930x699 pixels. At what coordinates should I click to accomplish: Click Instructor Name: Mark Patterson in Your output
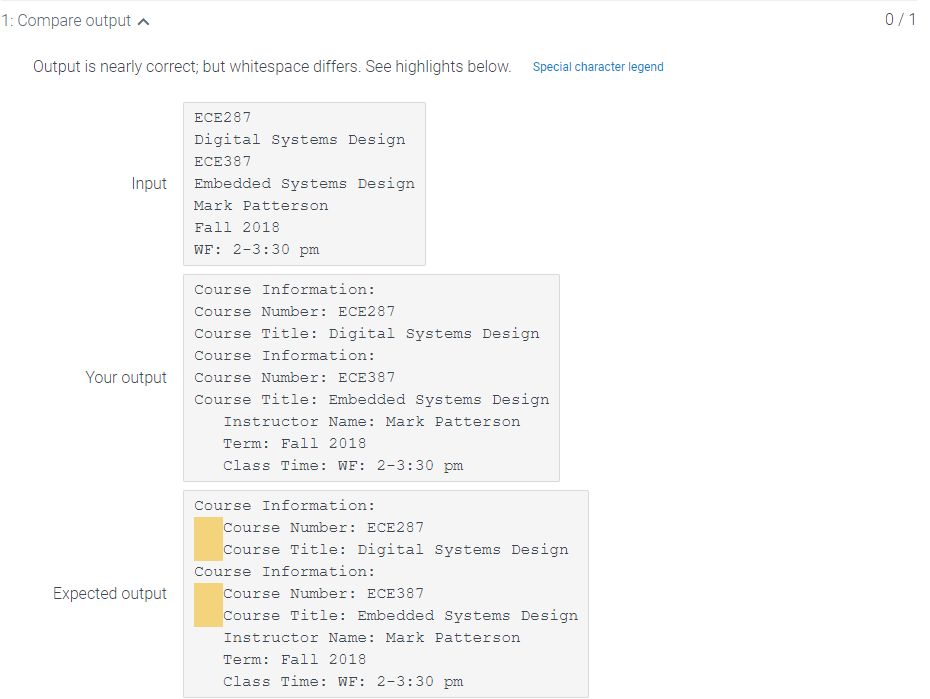pyautogui.click(x=371, y=421)
